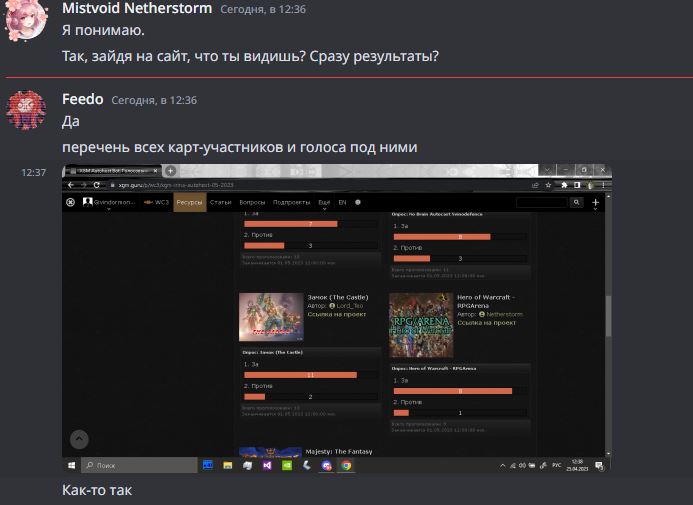693x505 pixels.
Task: Click the share page icon in address bar
Action: [535, 185]
